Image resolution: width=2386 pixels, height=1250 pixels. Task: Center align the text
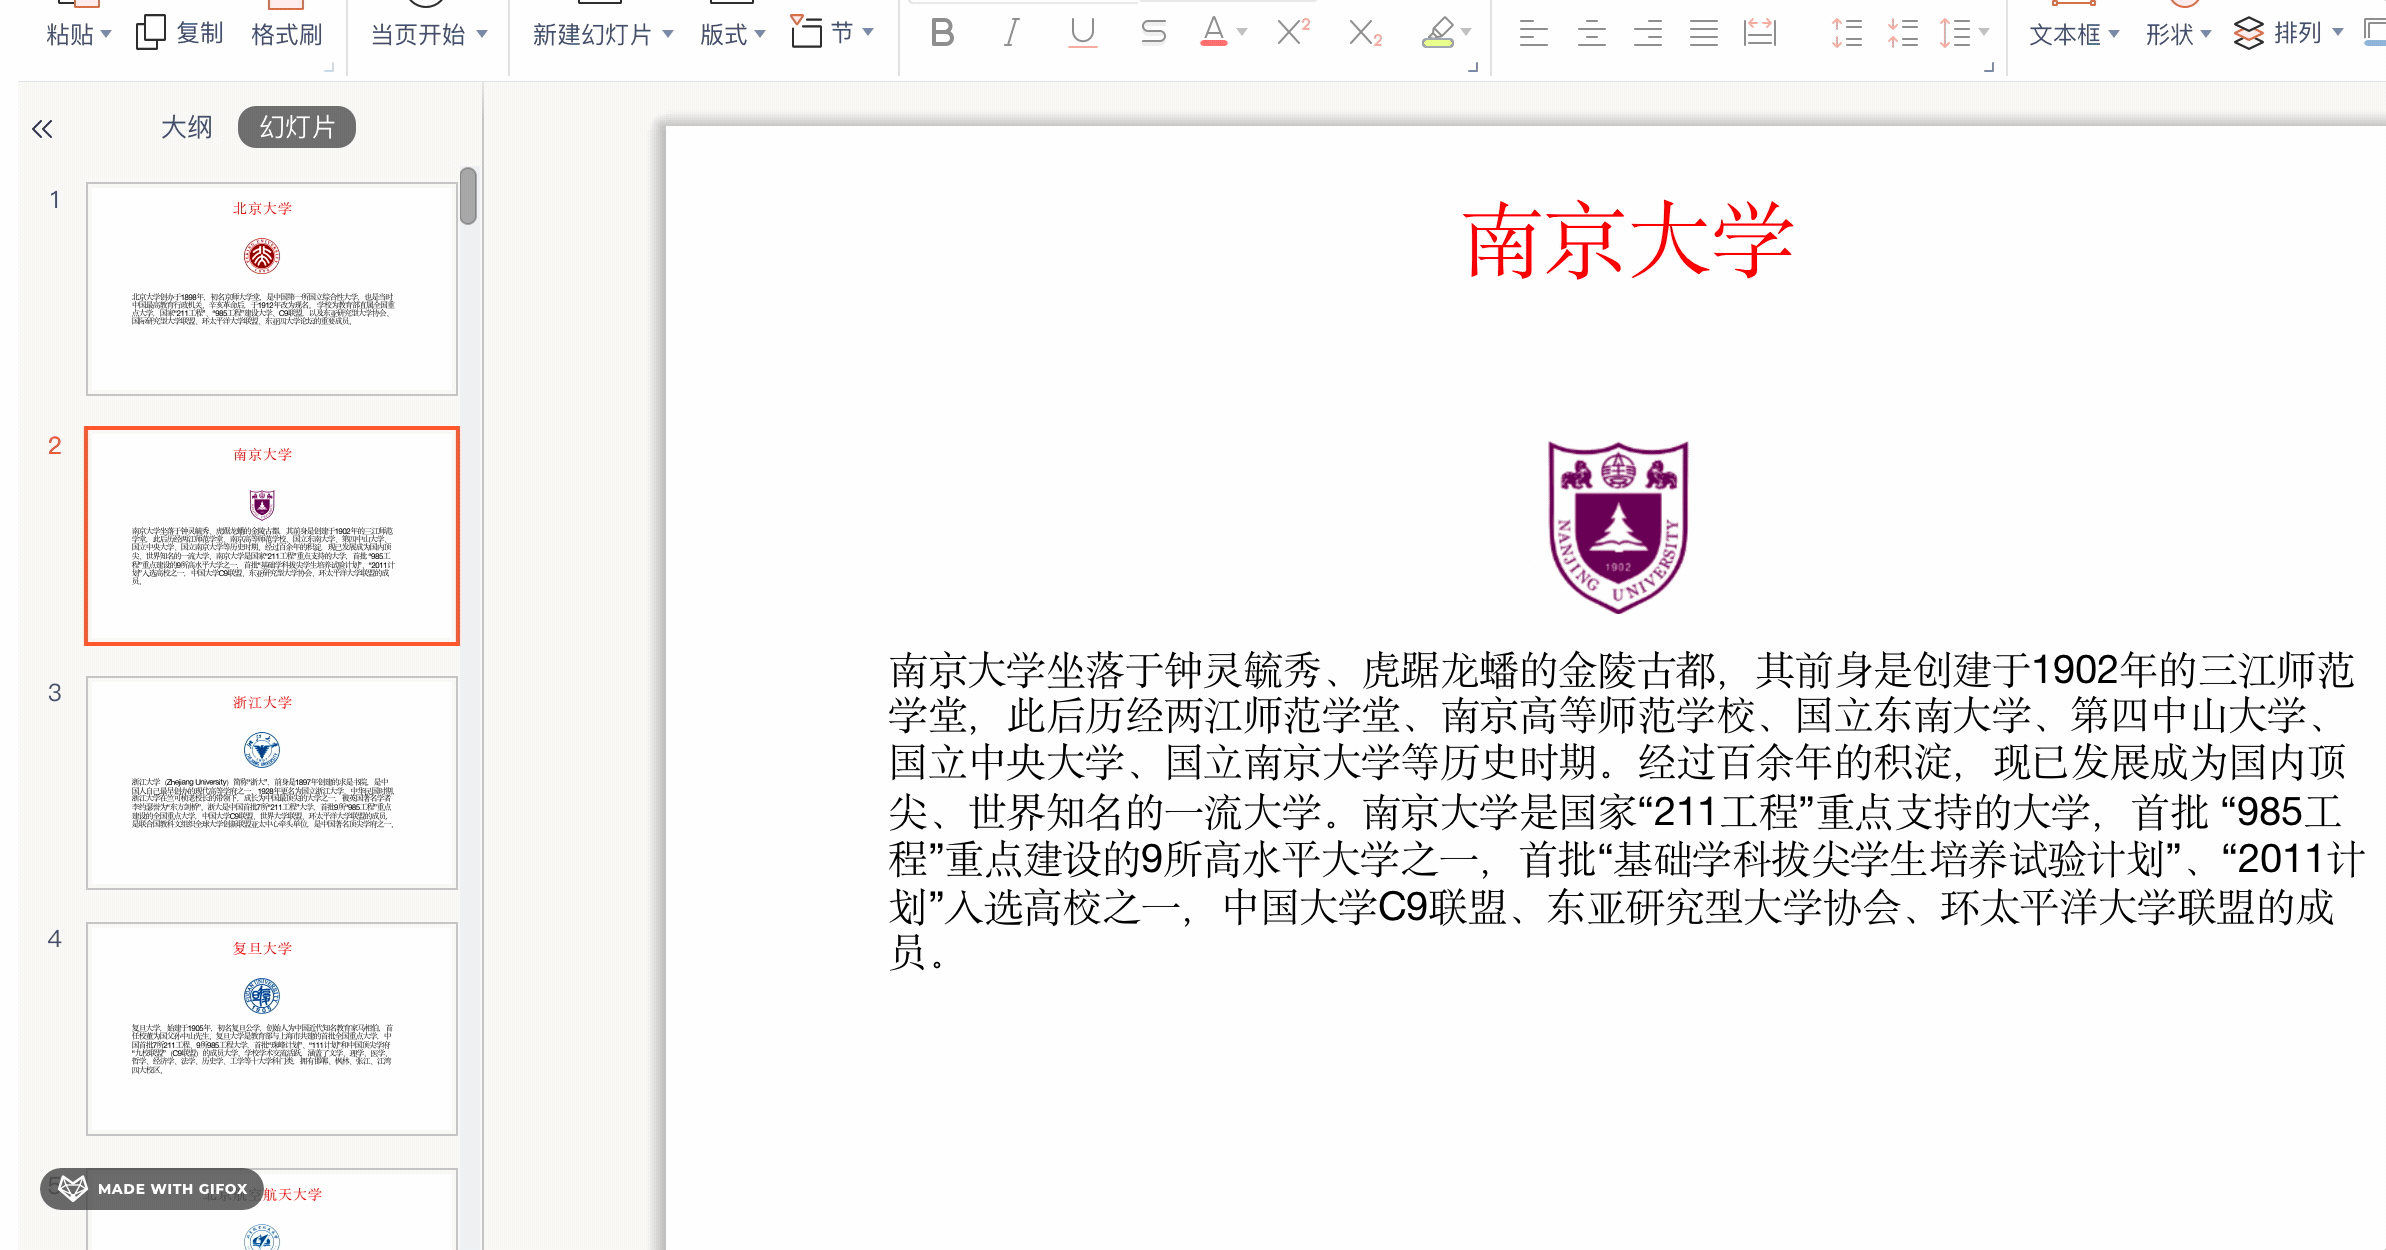1591,34
